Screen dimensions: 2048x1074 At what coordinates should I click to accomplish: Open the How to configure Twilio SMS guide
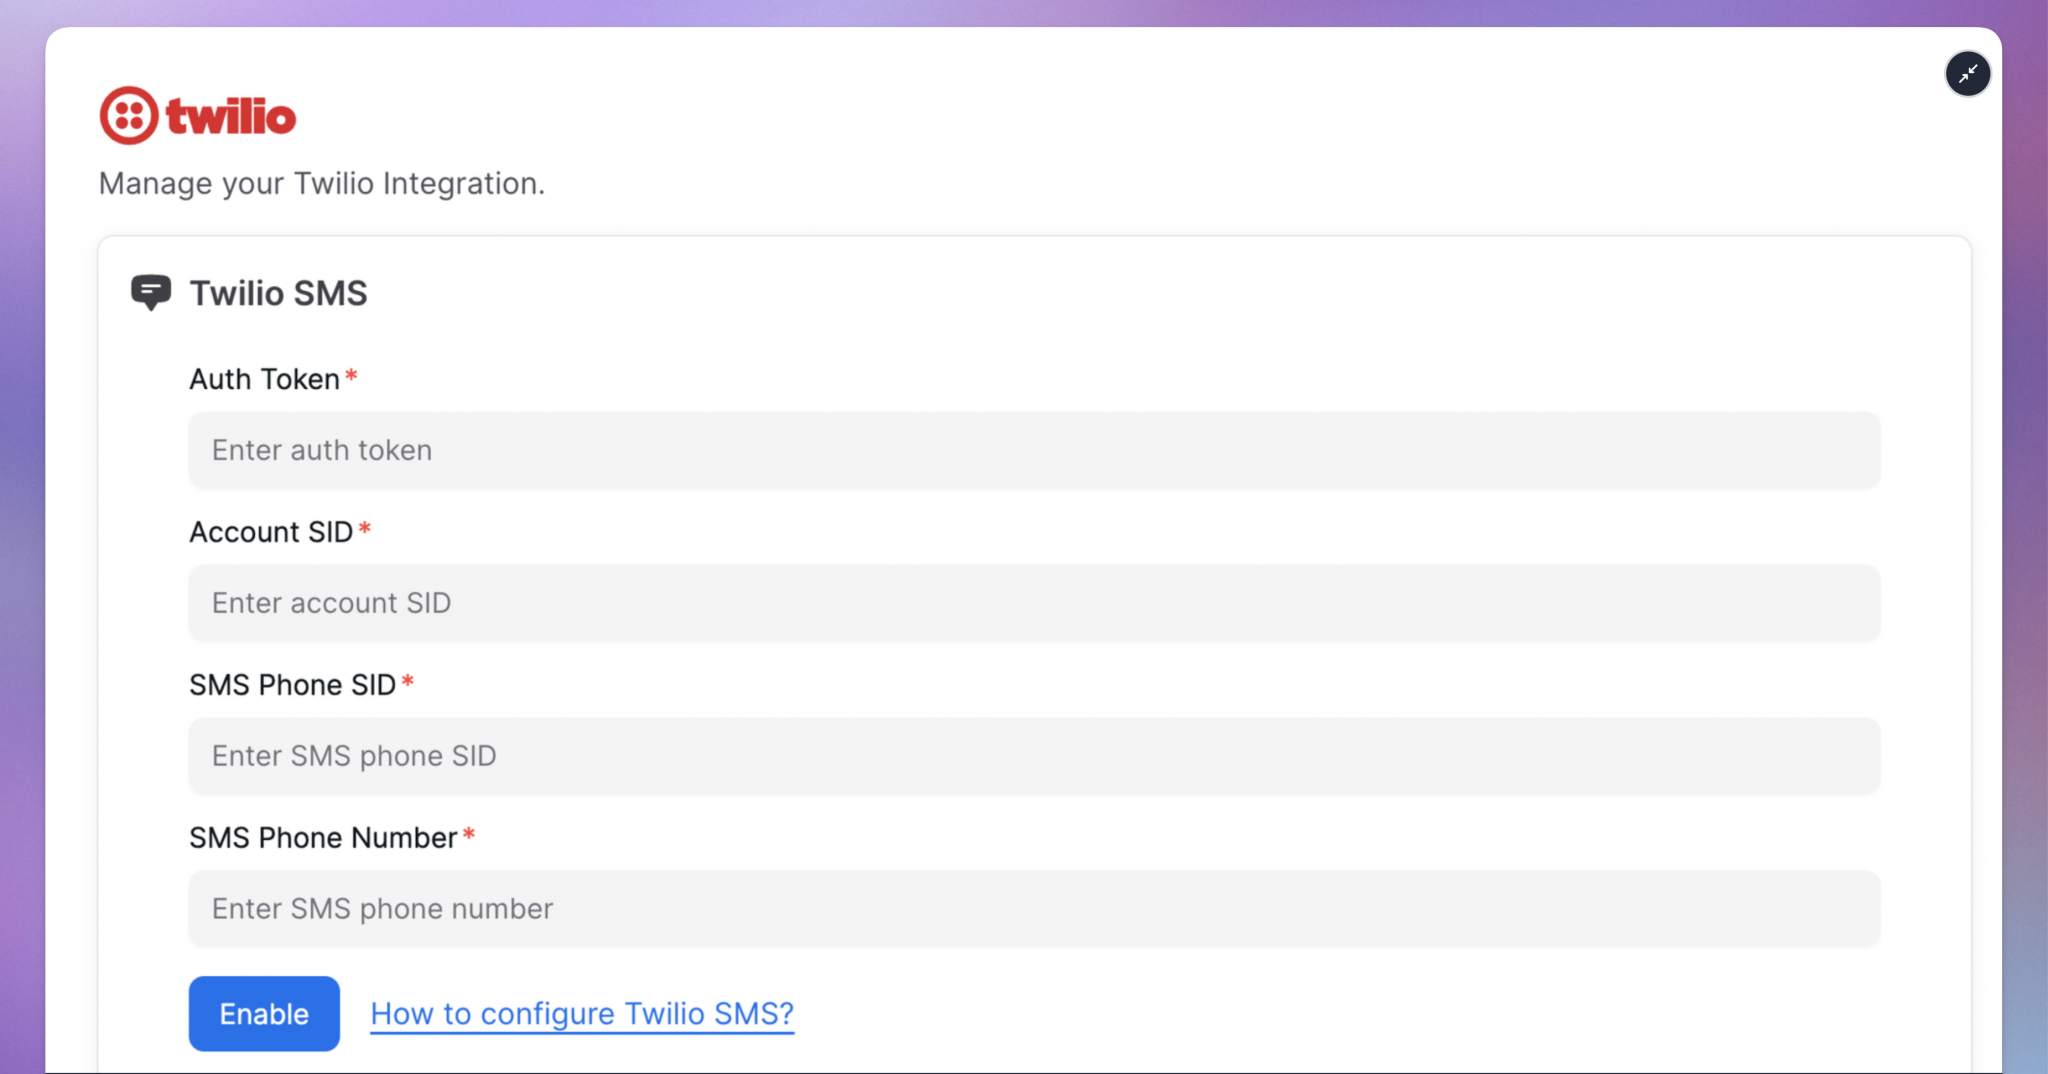581,1013
